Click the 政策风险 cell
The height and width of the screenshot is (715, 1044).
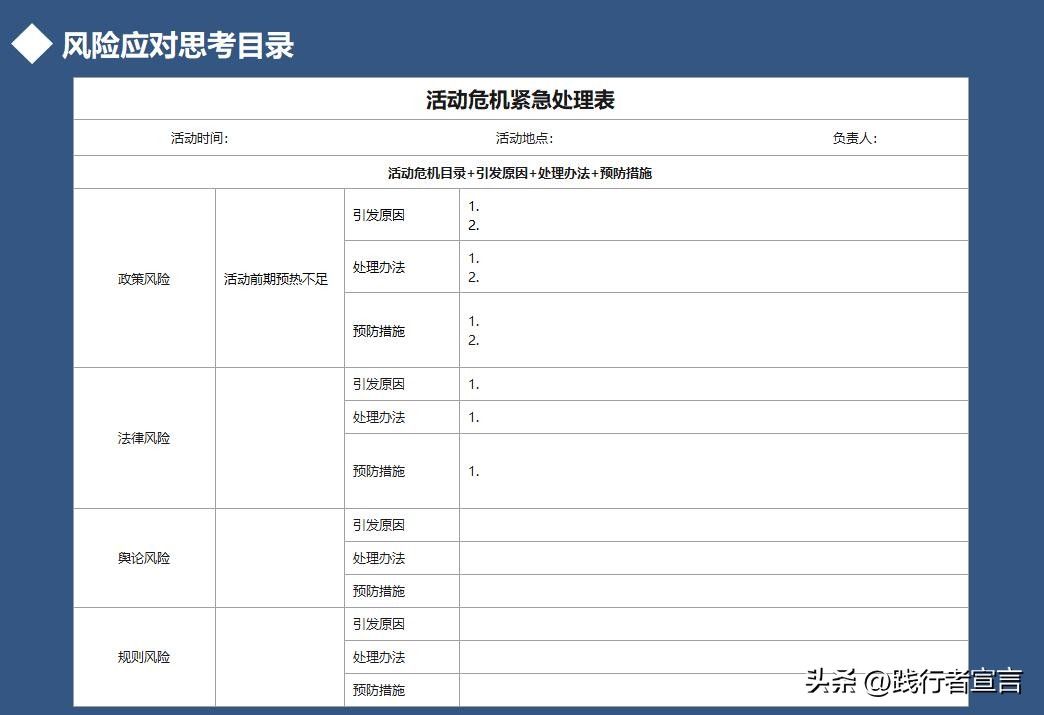pos(143,278)
